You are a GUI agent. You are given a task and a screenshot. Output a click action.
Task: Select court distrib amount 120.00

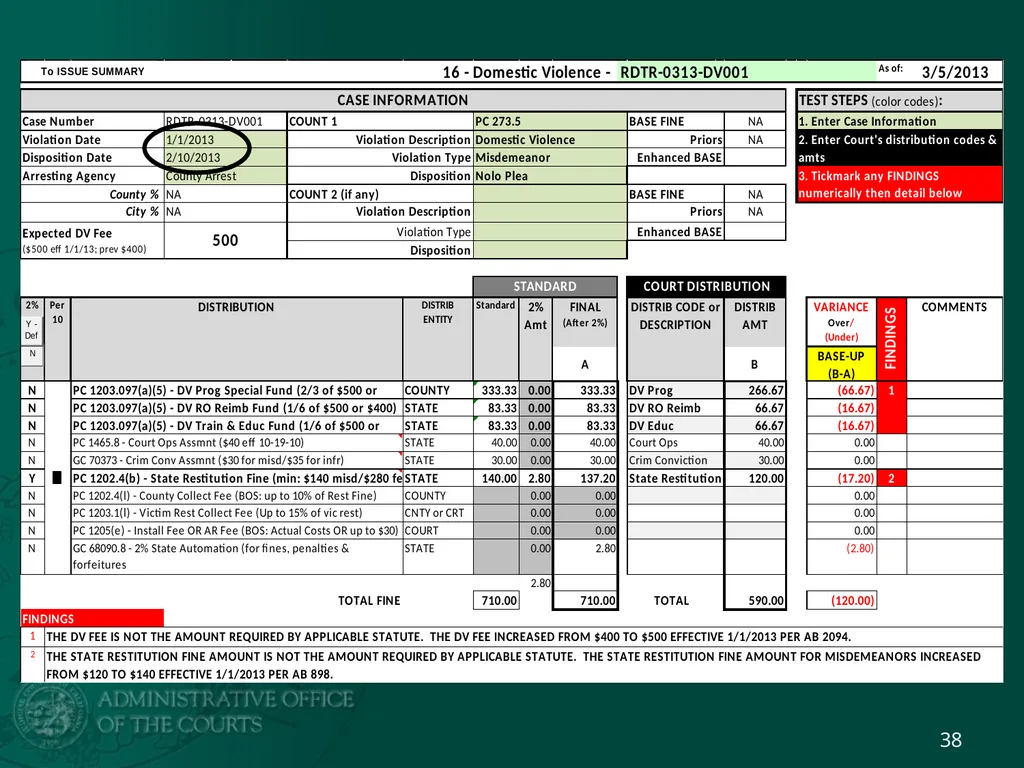click(x=755, y=478)
